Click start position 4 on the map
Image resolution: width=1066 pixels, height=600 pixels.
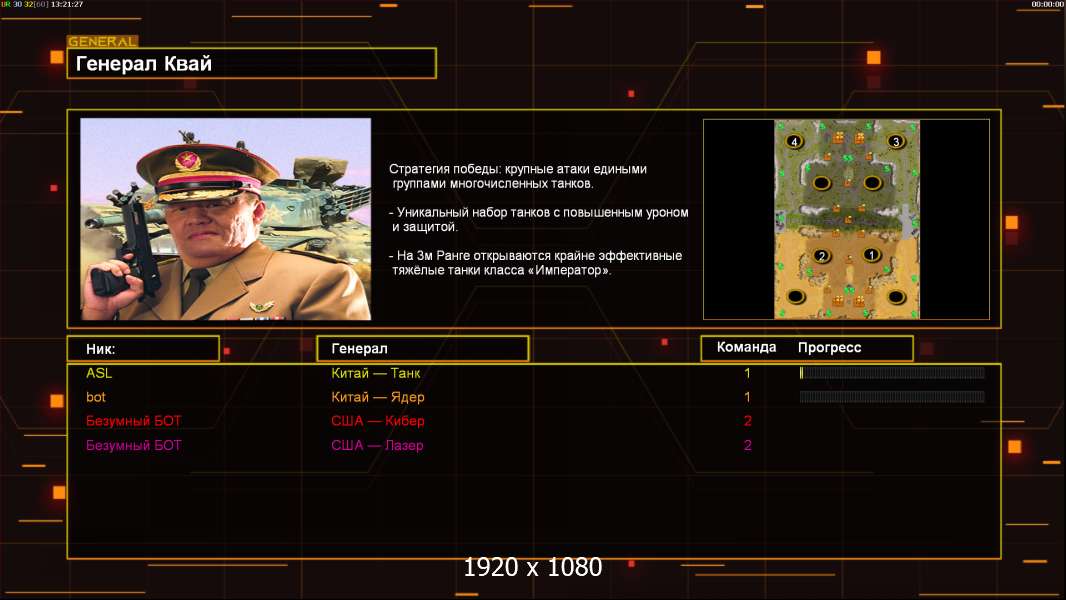(x=794, y=141)
